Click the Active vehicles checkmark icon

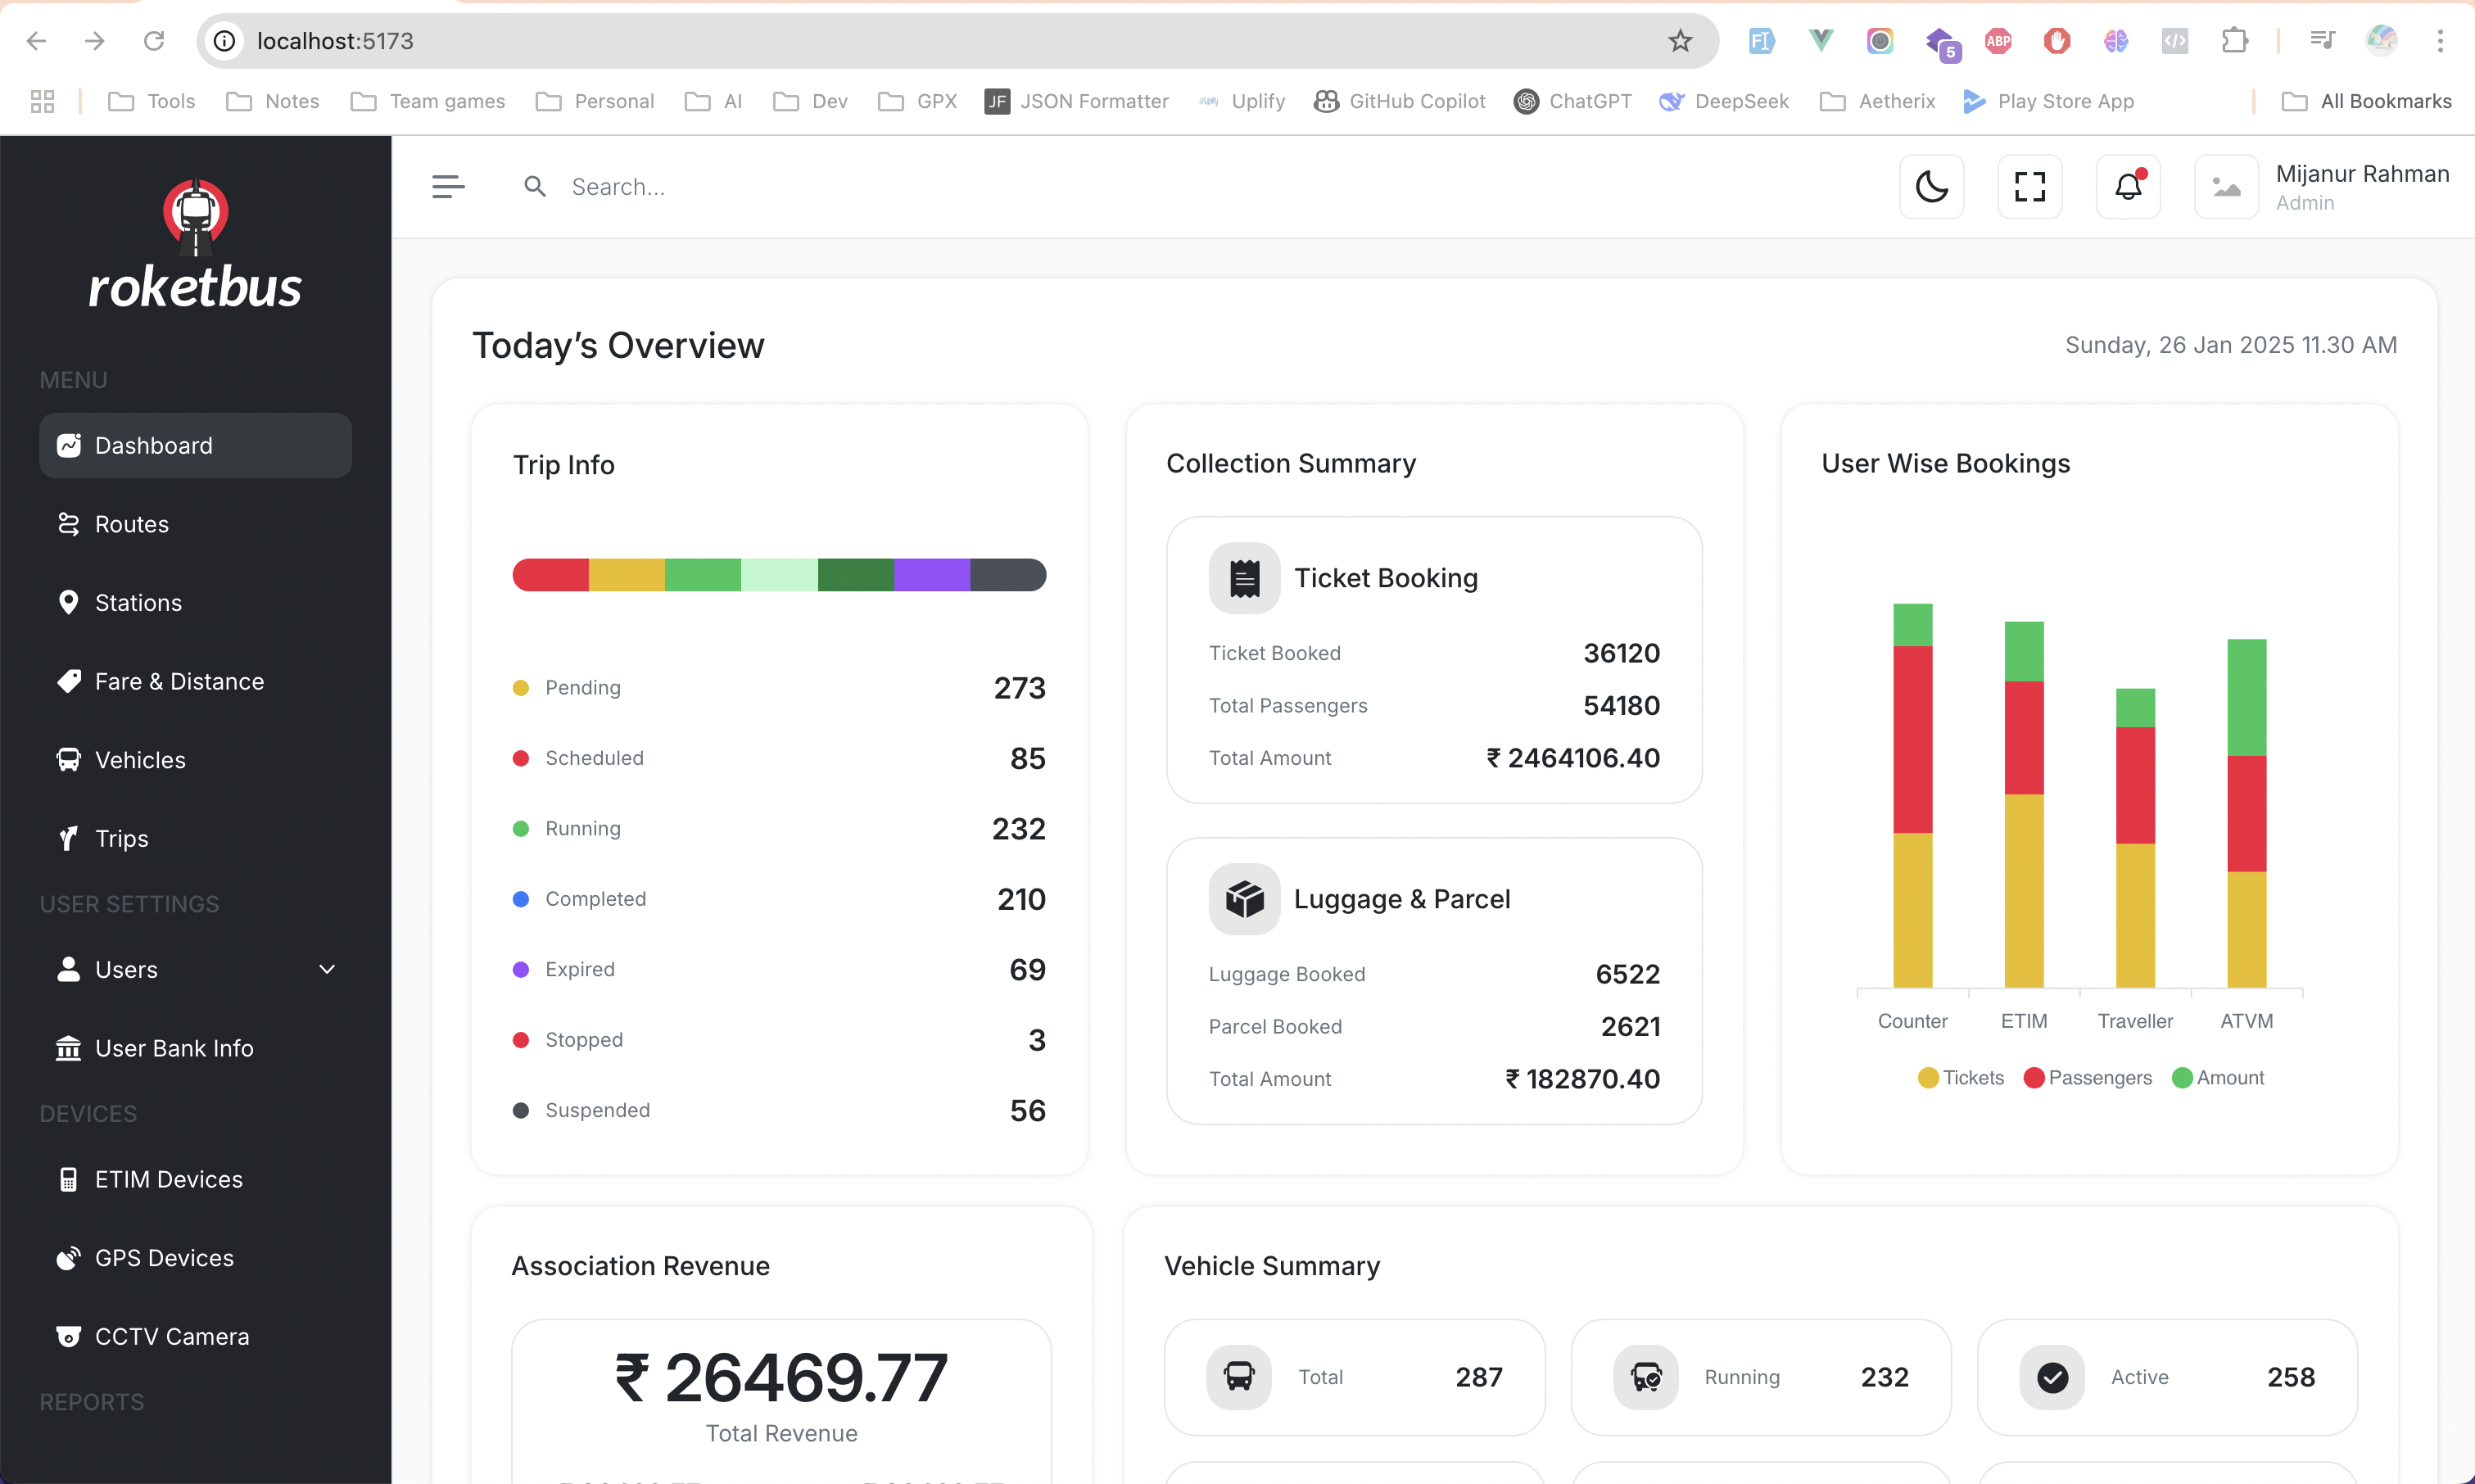click(2052, 1377)
